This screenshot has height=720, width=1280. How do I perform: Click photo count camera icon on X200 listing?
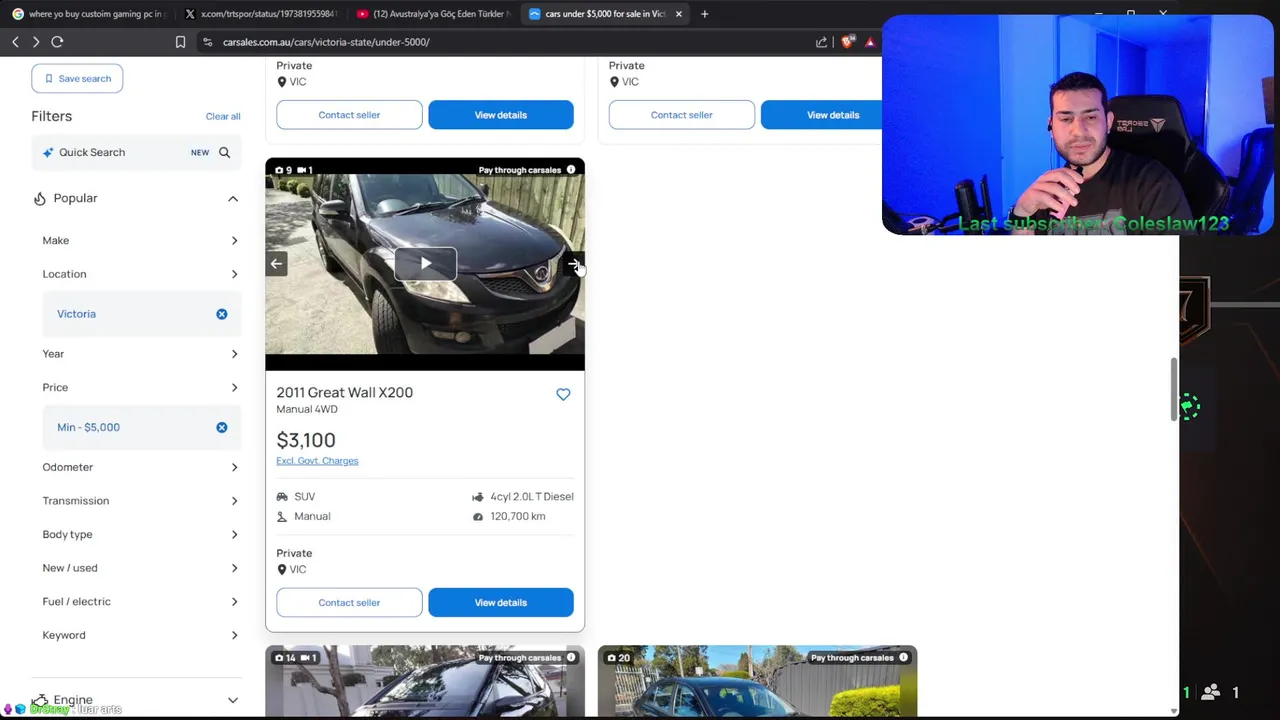[279, 170]
